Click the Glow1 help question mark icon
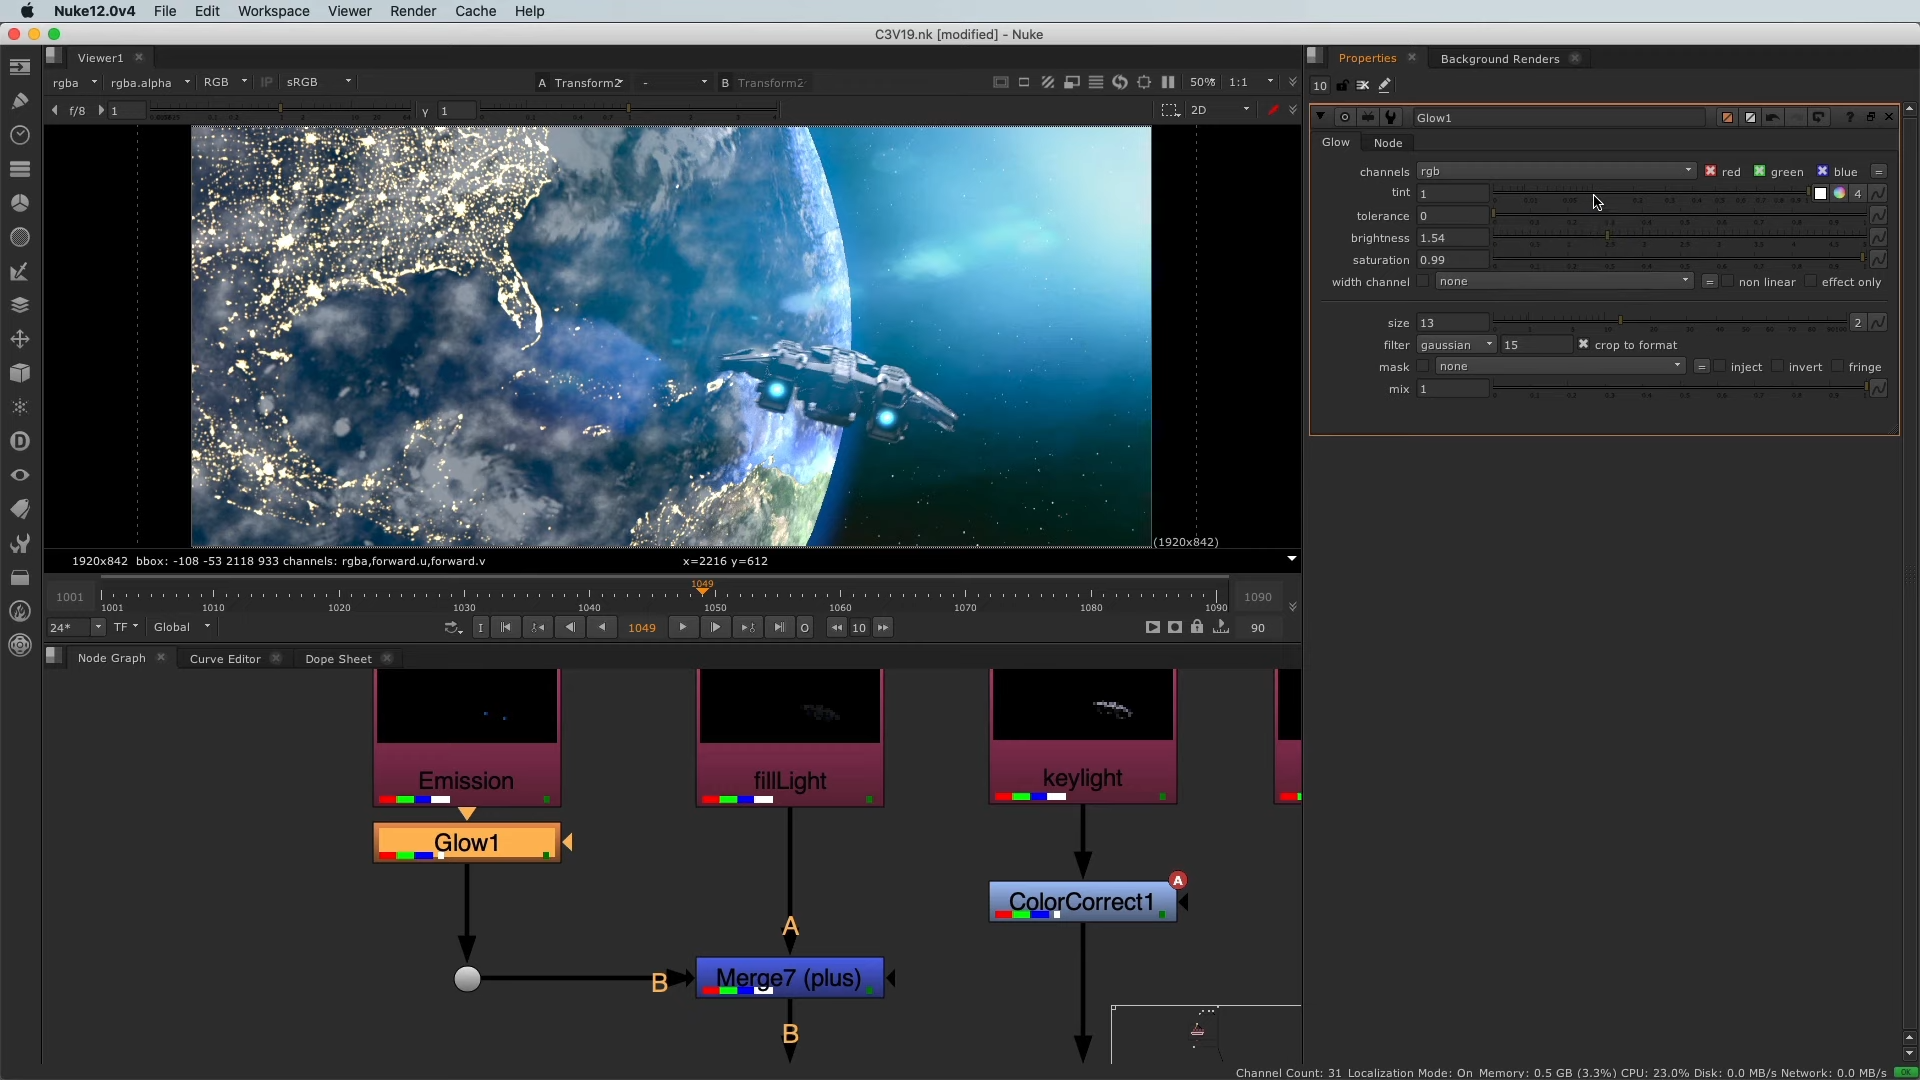The height and width of the screenshot is (1080, 1920). point(1849,118)
